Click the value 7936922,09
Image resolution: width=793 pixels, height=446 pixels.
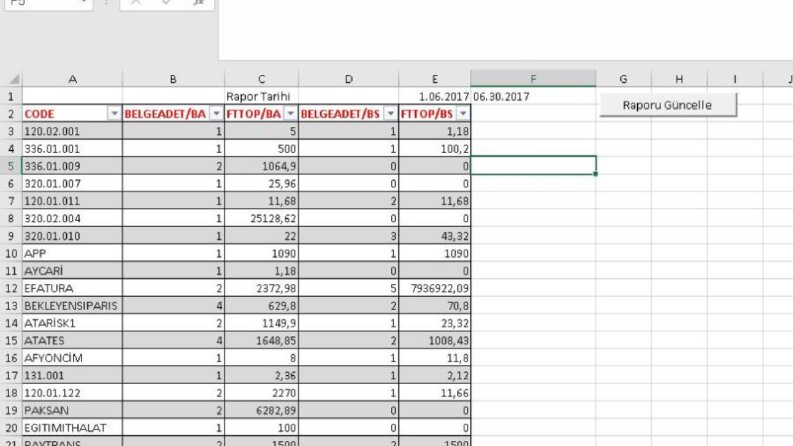[x=439, y=288]
